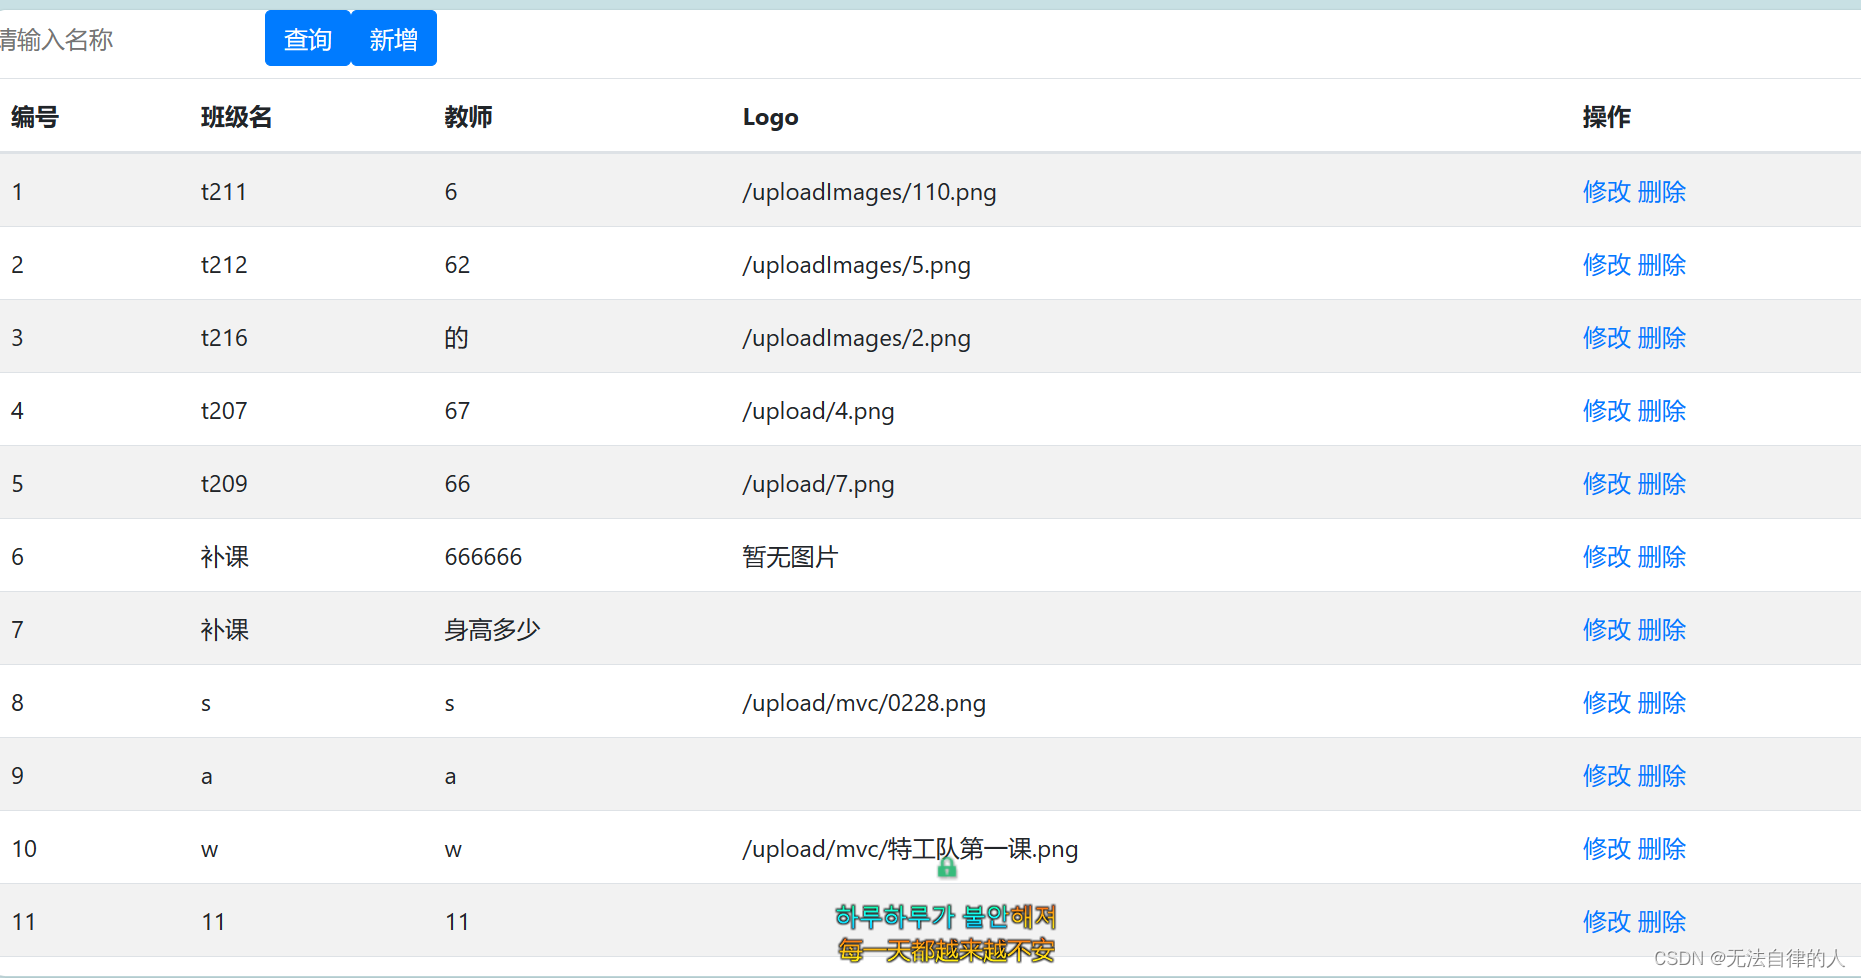Screen dimensions: 1861x978
Task: Click the /upload/mvc/特工队第一课.png logo path
Action: (910, 849)
